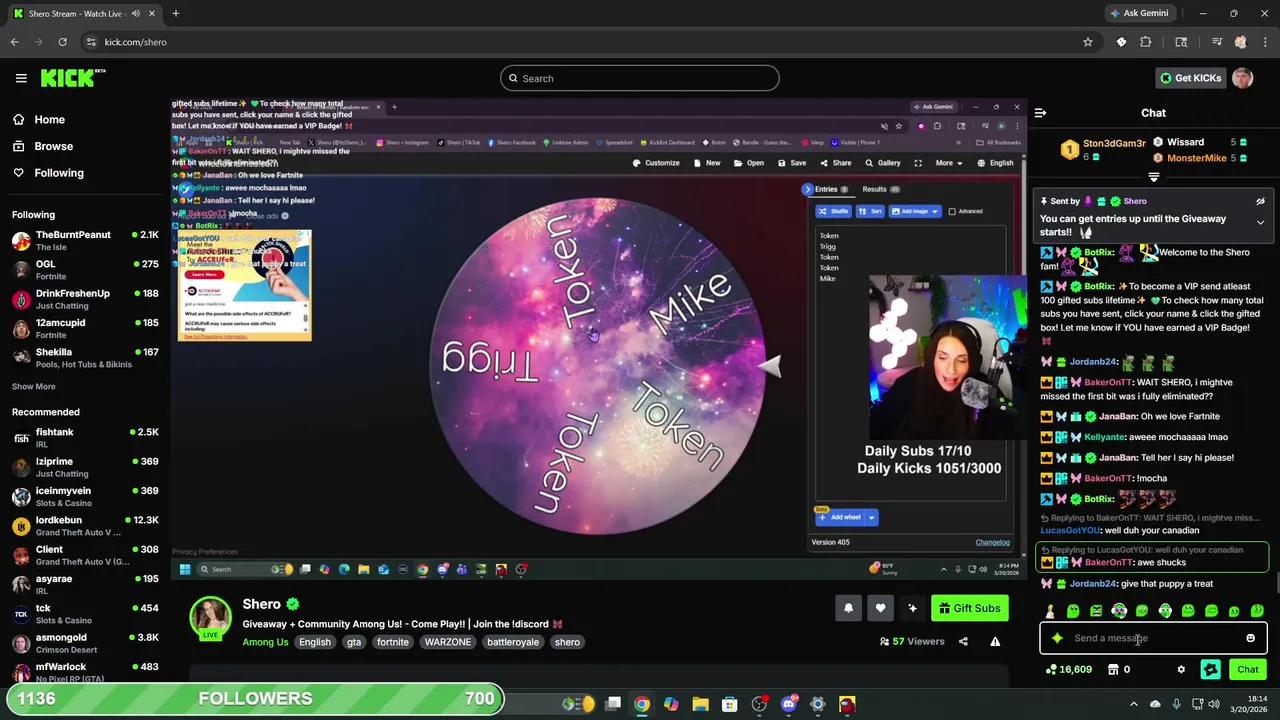Select the English language tag
This screenshot has width=1280, height=720.
click(314, 642)
